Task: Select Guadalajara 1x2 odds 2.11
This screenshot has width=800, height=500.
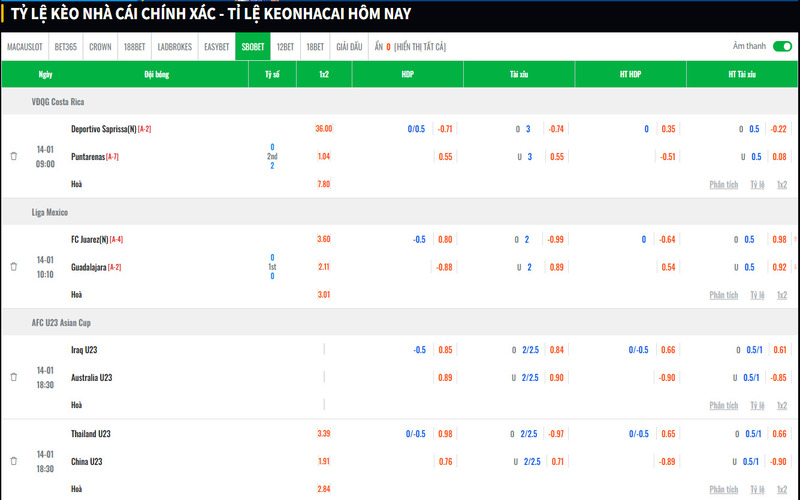Action: [323, 267]
